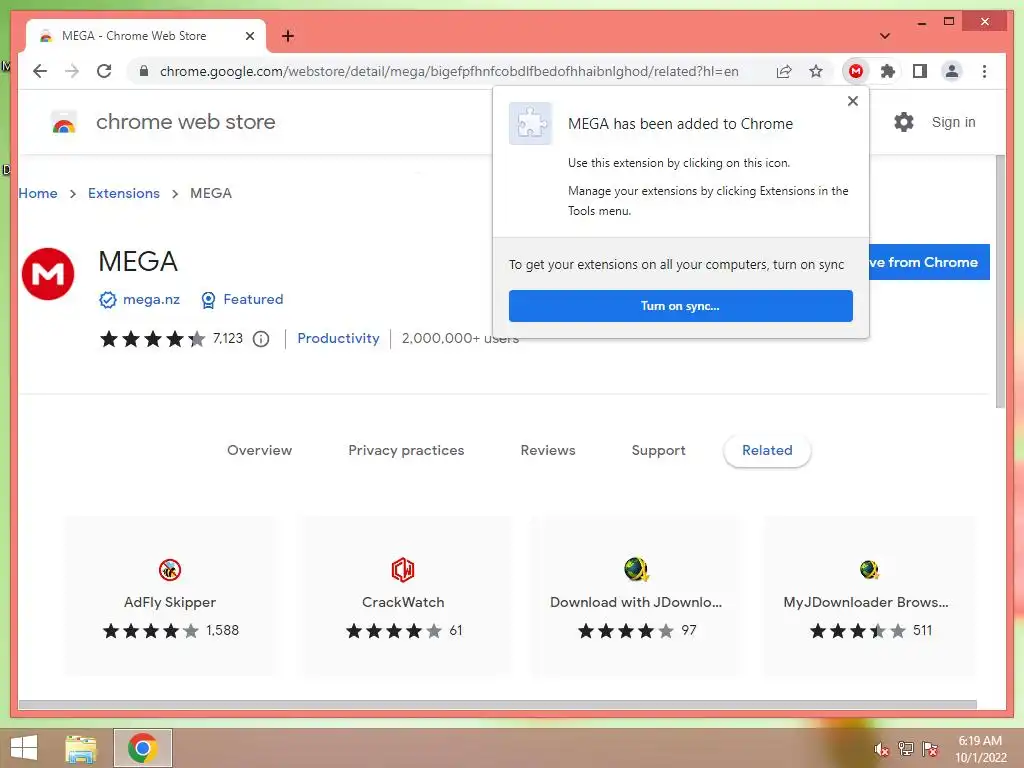This screenshot has height=768, width=1024.
Task: Open the share page icon in address bar
Action: pyautogui.click(x=784, y=71)
